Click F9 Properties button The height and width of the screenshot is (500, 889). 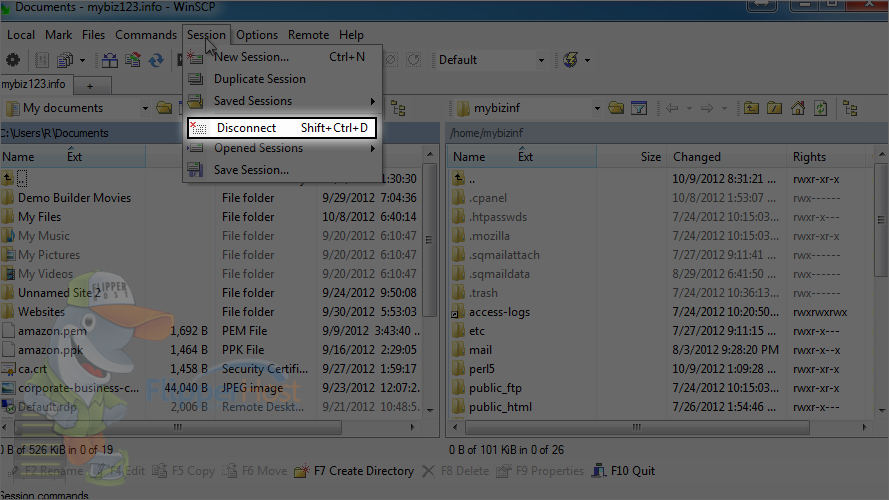point(540,471)
